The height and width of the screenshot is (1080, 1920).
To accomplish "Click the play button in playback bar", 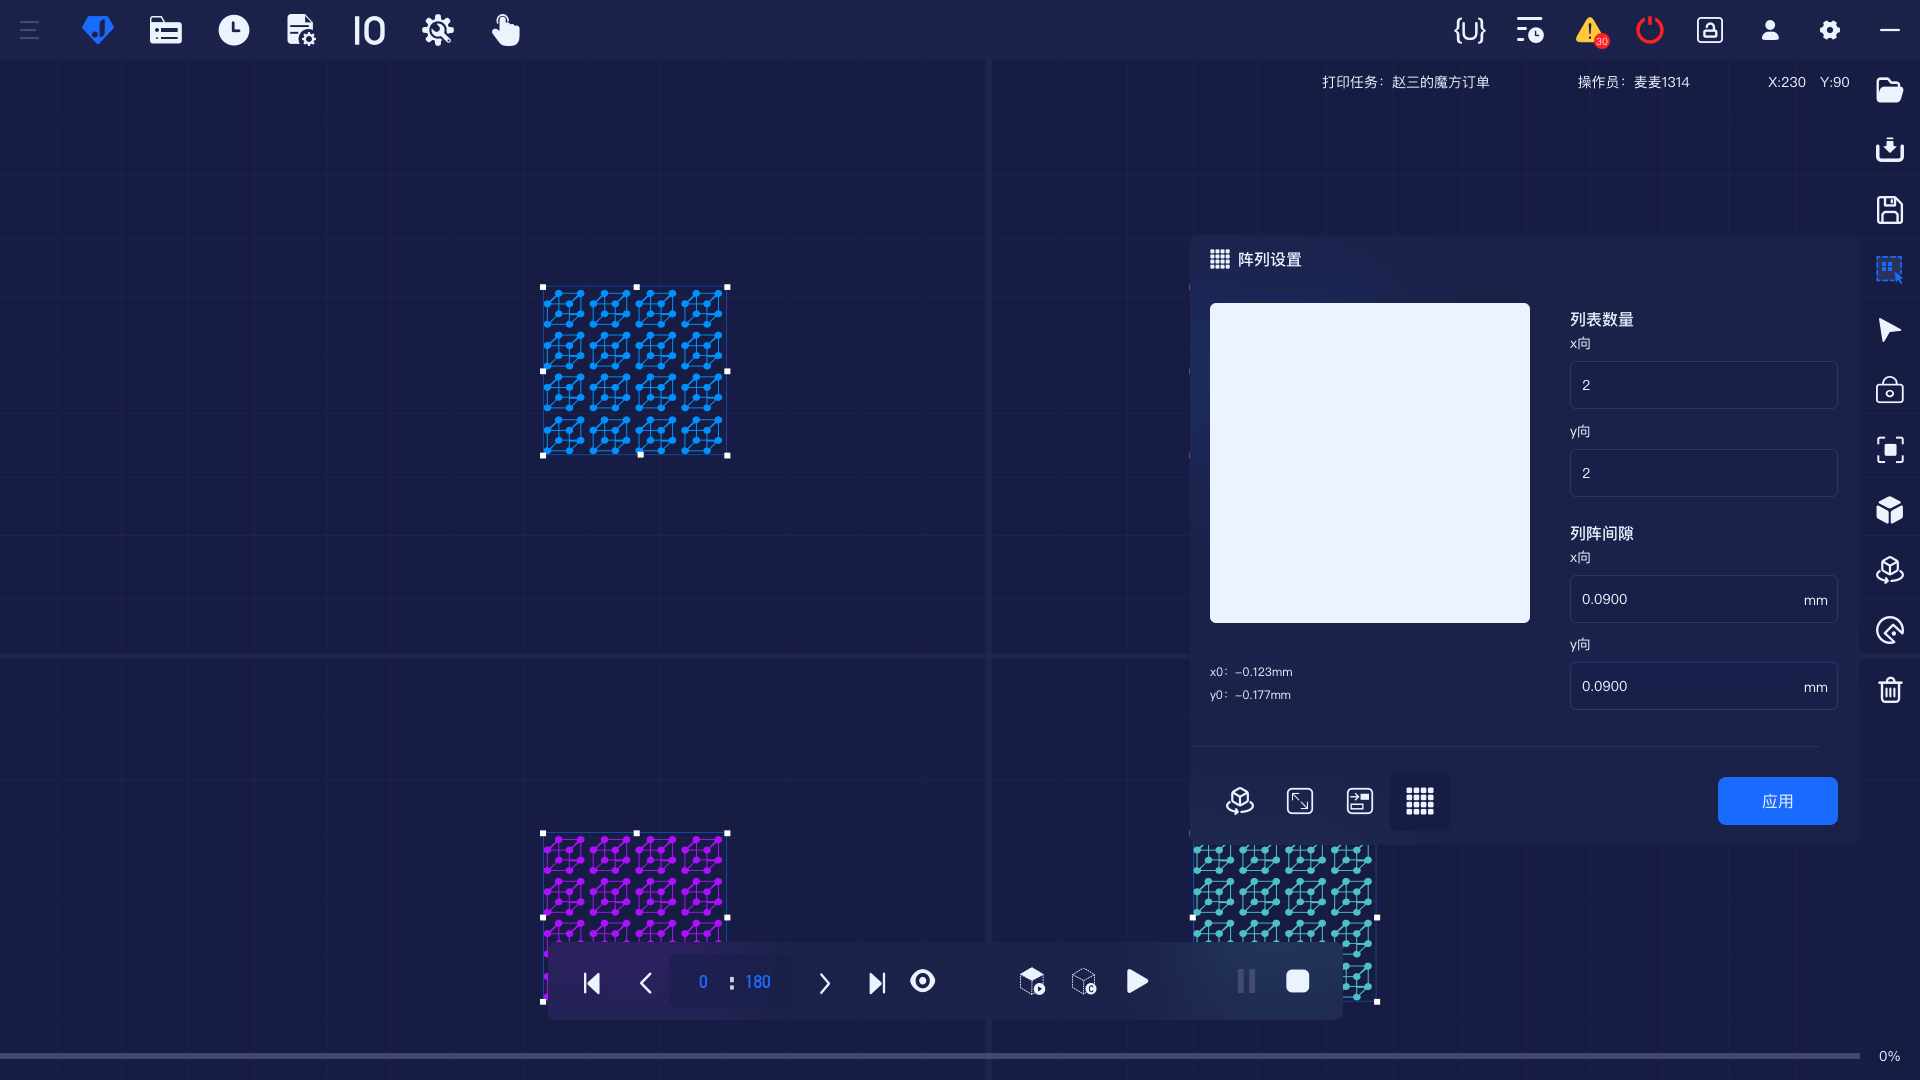I will coord(1137,982).
